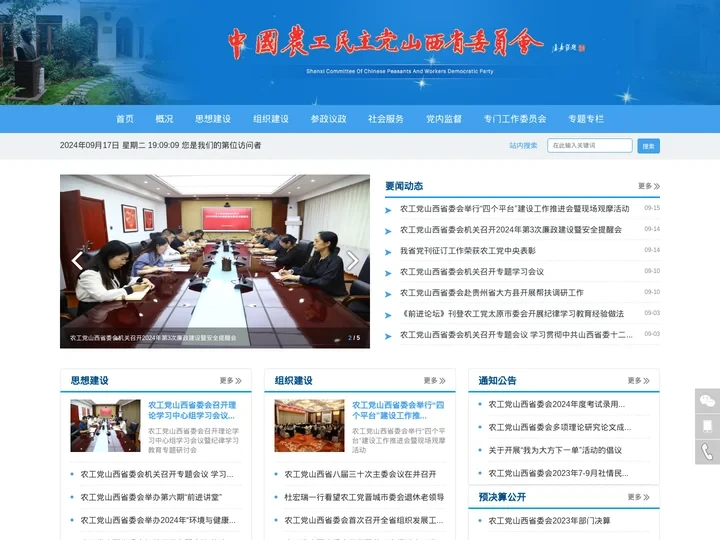Show previous slide with left carousel arrow

pyautogui.click(x=78, y=261)
